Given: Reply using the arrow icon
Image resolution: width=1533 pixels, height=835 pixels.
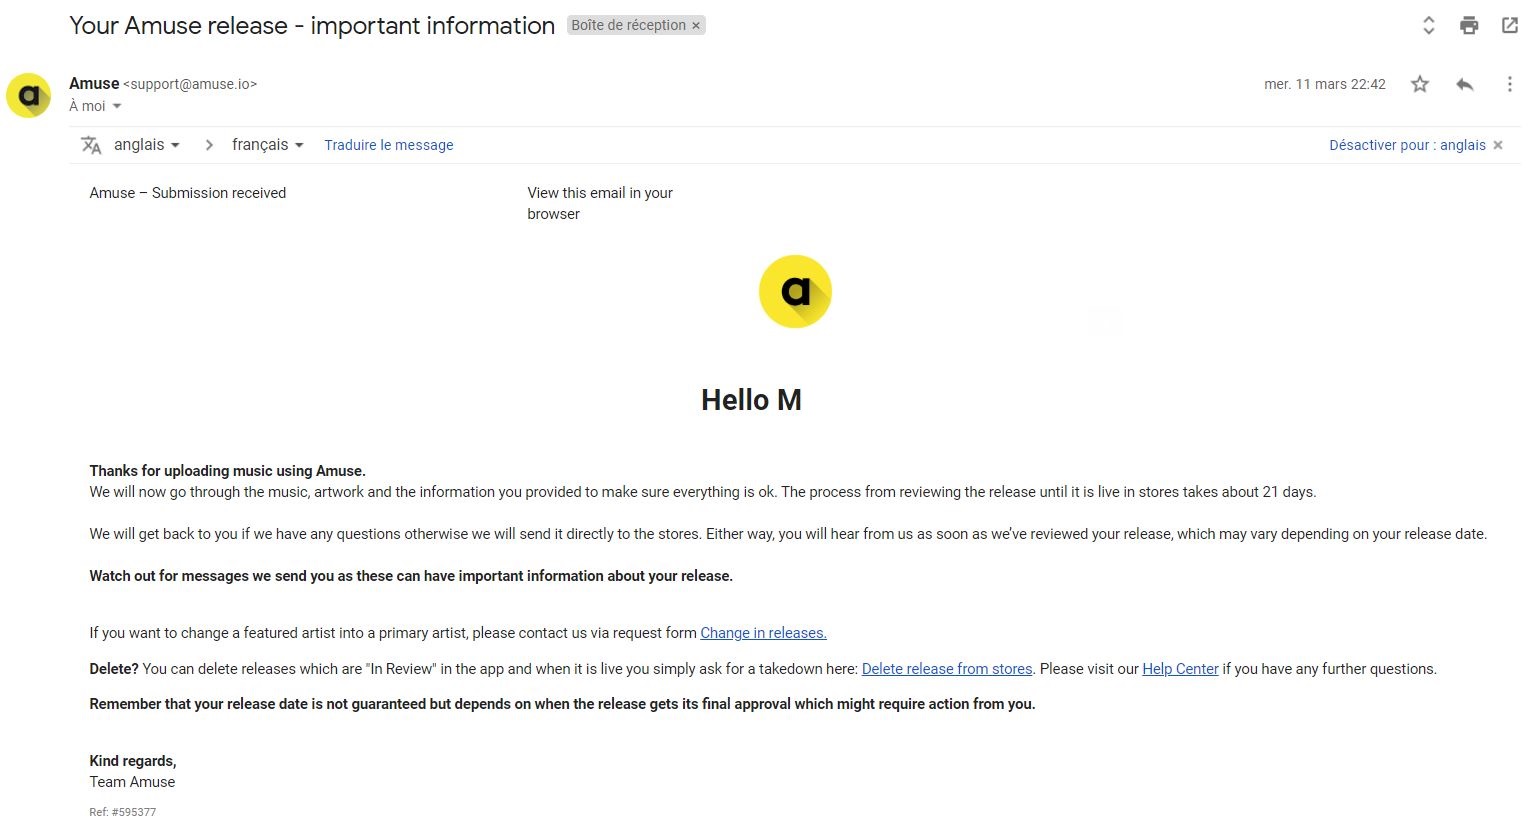Looking at the screenshot, I should 1465,85.
